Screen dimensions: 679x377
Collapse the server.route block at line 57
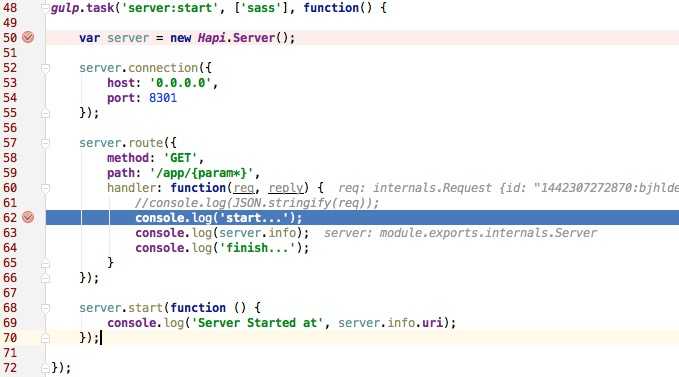45,143
